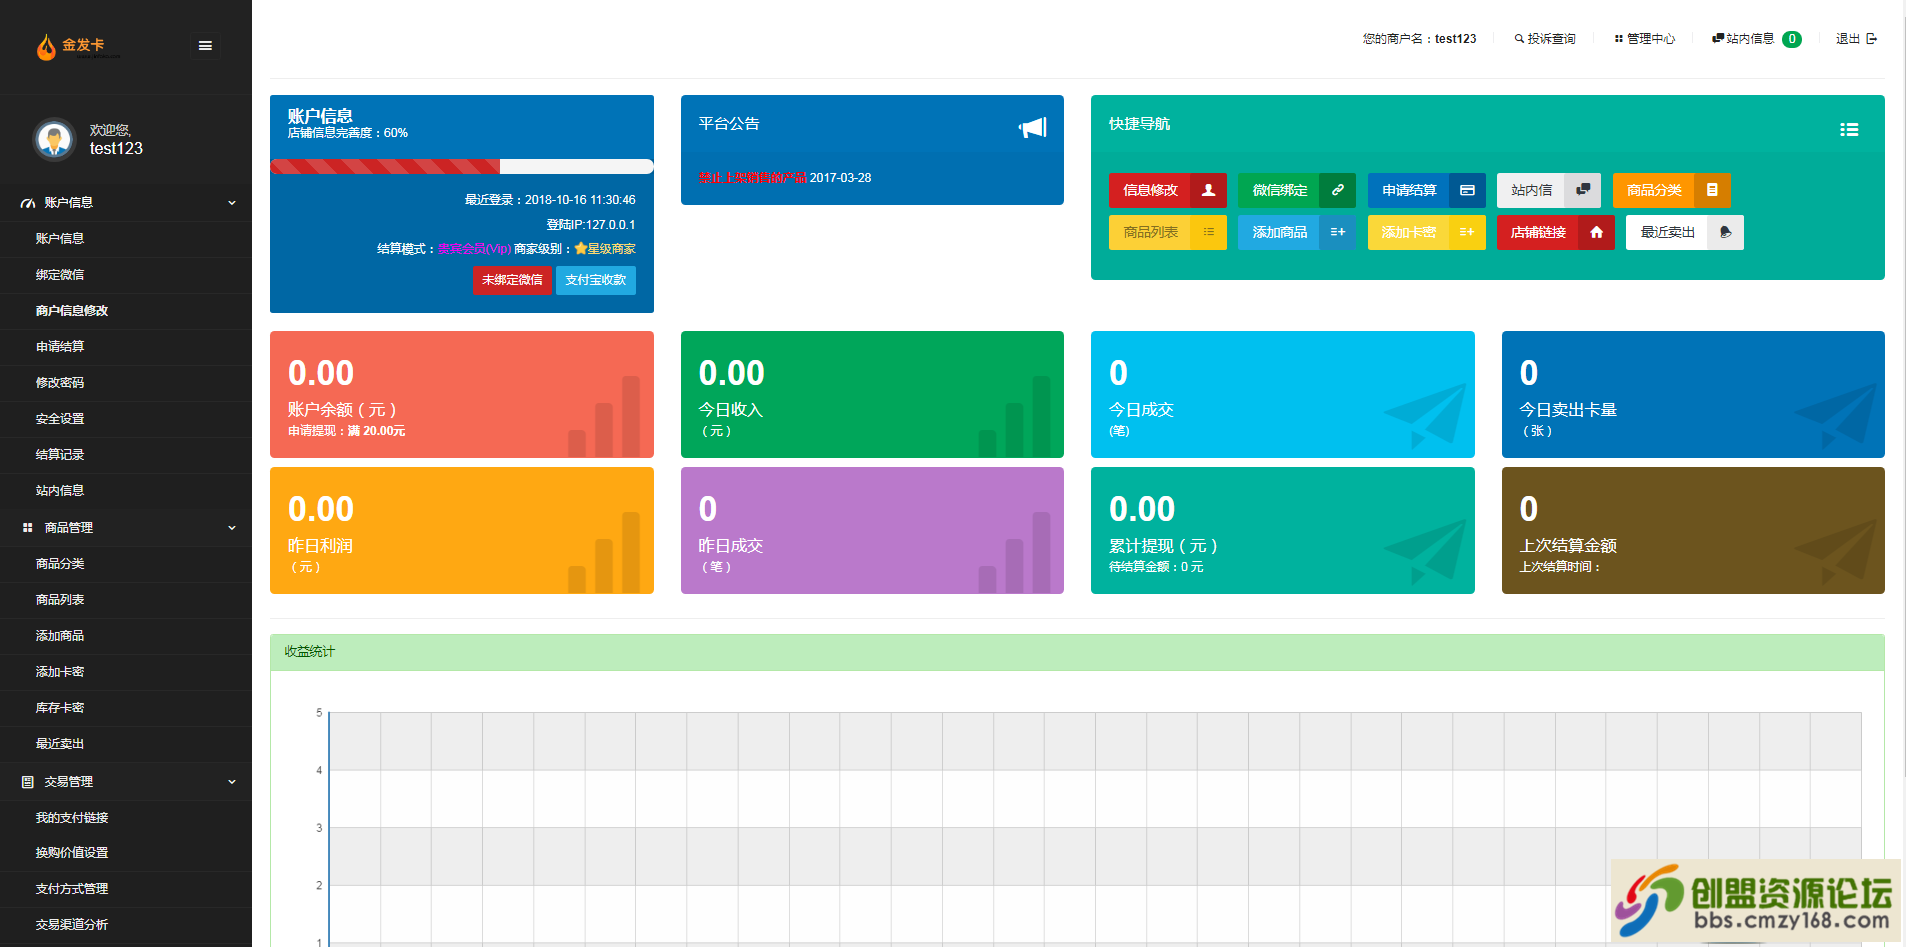Click the 今日卖出卡量 stat card
The width and height of the screenshot is (1906, 947).
click(x=1693, y=394)
